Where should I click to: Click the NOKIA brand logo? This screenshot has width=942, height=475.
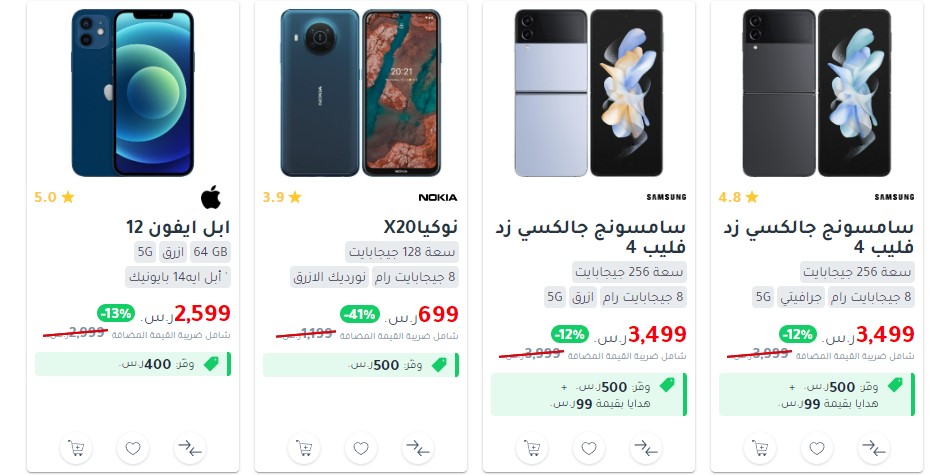(438, 198)
